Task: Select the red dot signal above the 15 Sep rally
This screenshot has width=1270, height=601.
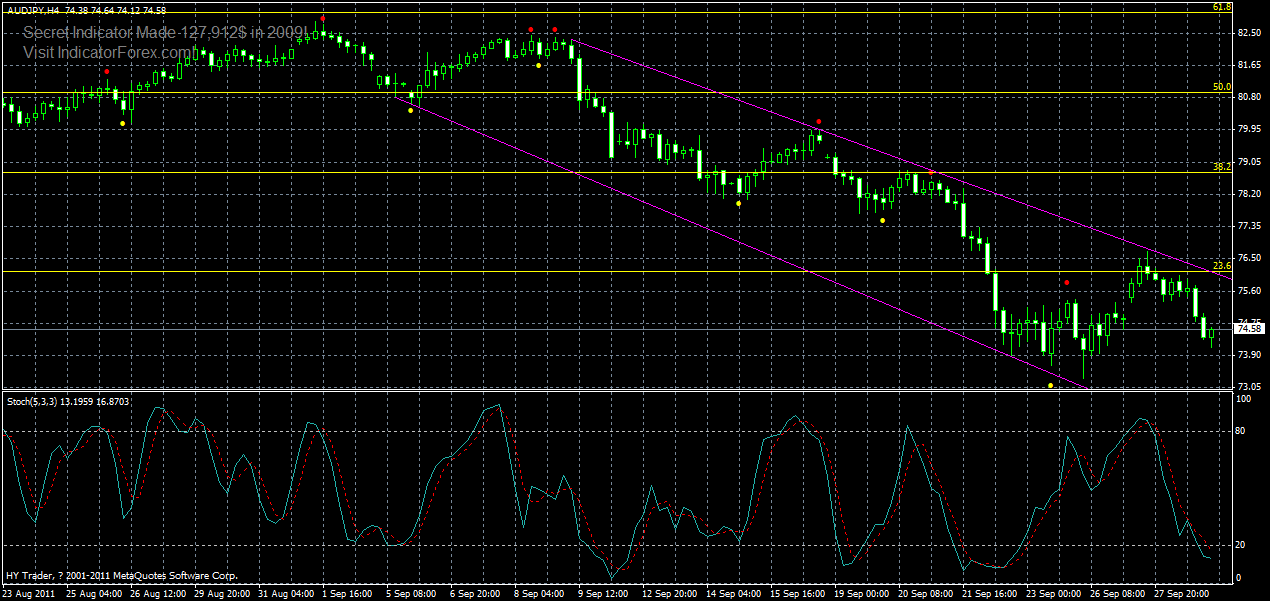Action: click(x=818, y=121)
